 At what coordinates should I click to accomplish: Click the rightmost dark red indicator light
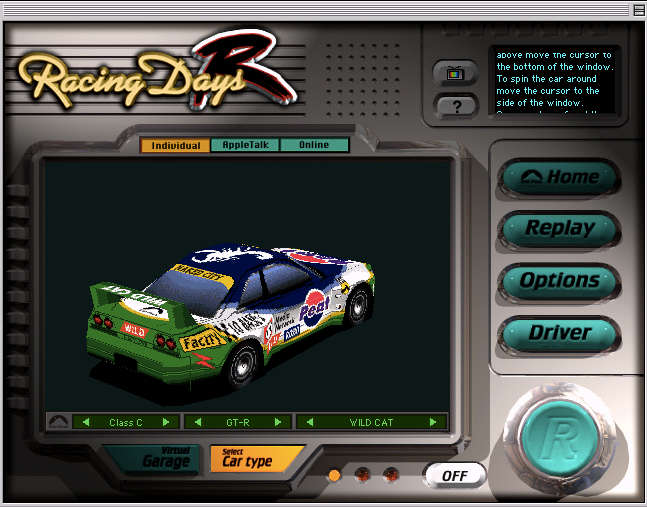pyautogui.click(x=391, y=475)
